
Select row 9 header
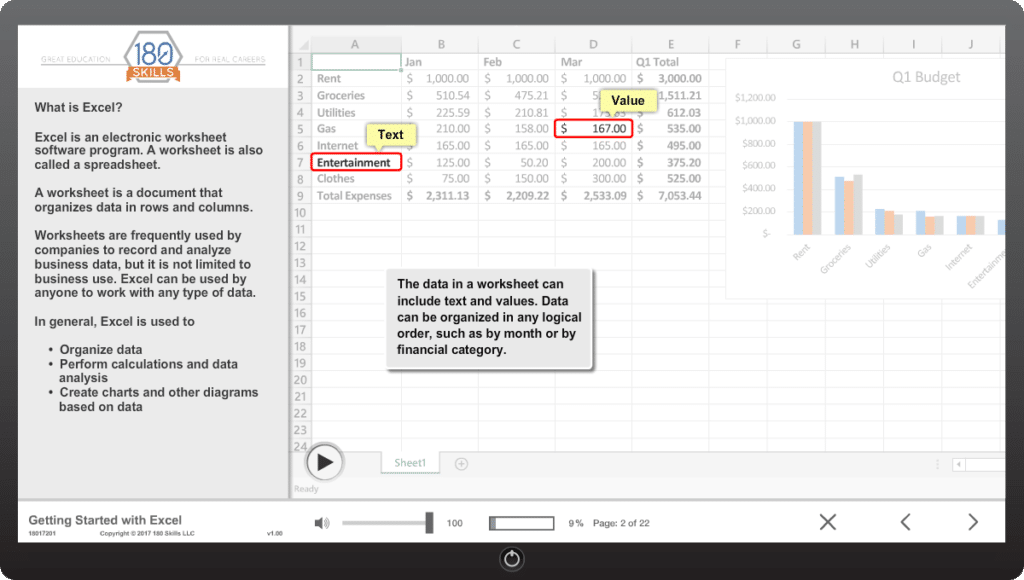coord(301,196)
